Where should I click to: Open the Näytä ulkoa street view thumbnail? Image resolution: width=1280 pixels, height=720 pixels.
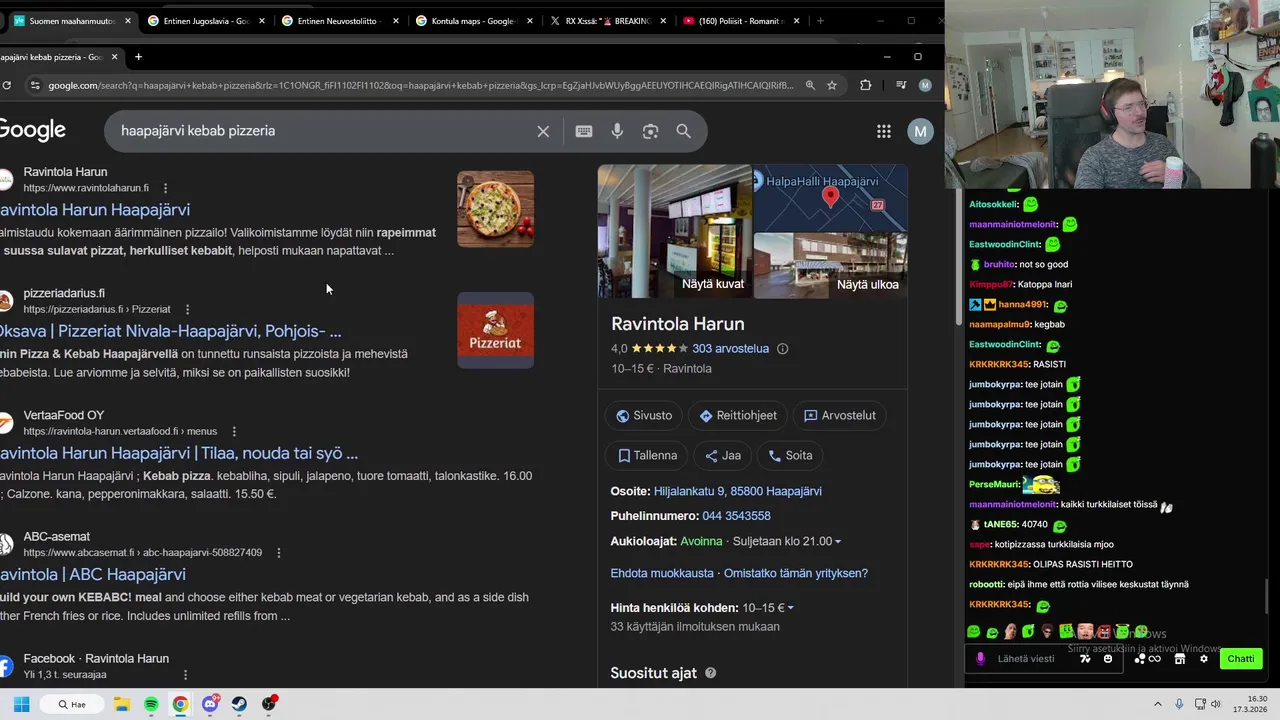tap(831, 266)
